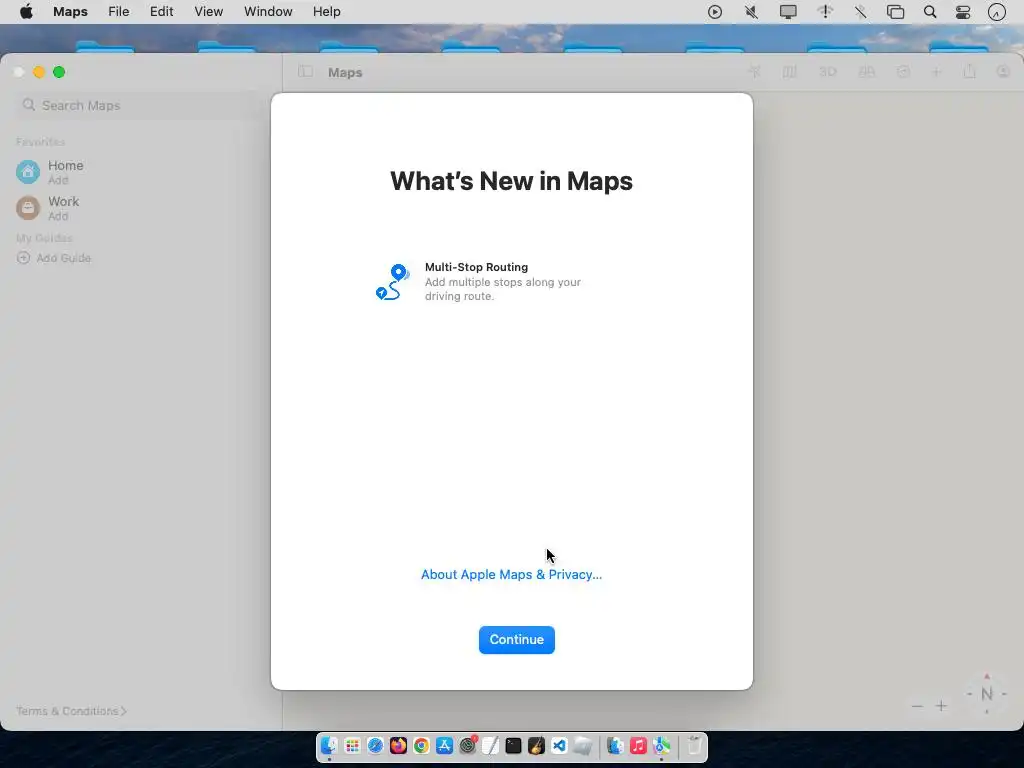Viewport: 1024px width, 768px height.
Task: Open Trash from the Dock
Action: click(695, 746)
